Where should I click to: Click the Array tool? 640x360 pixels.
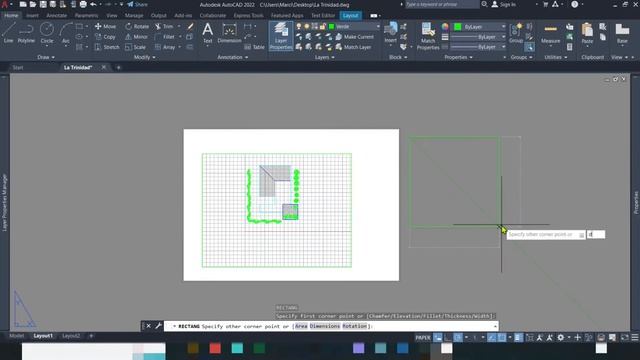(x=165, y=47)
